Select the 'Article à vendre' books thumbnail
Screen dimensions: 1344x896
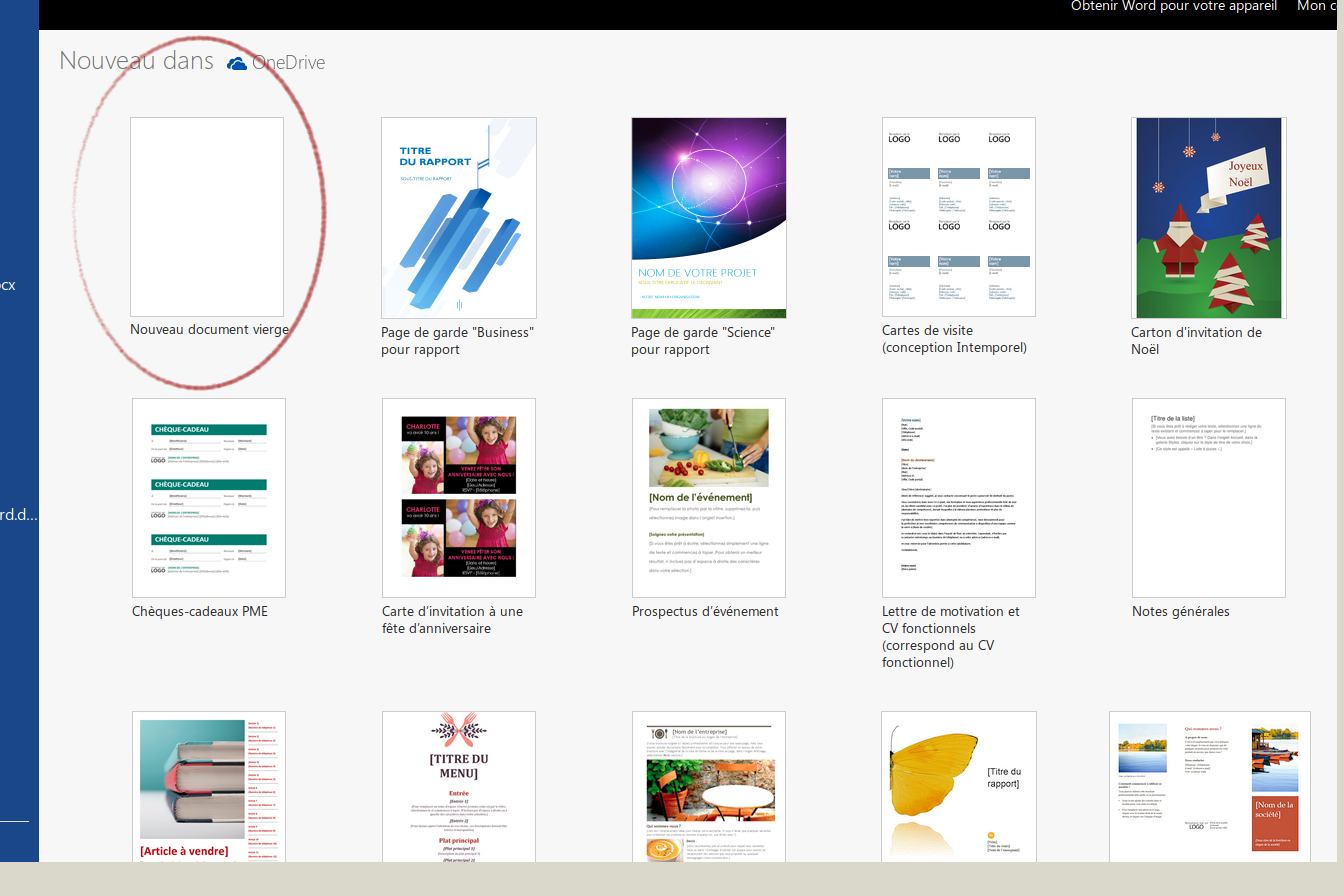tap(209, 787)
